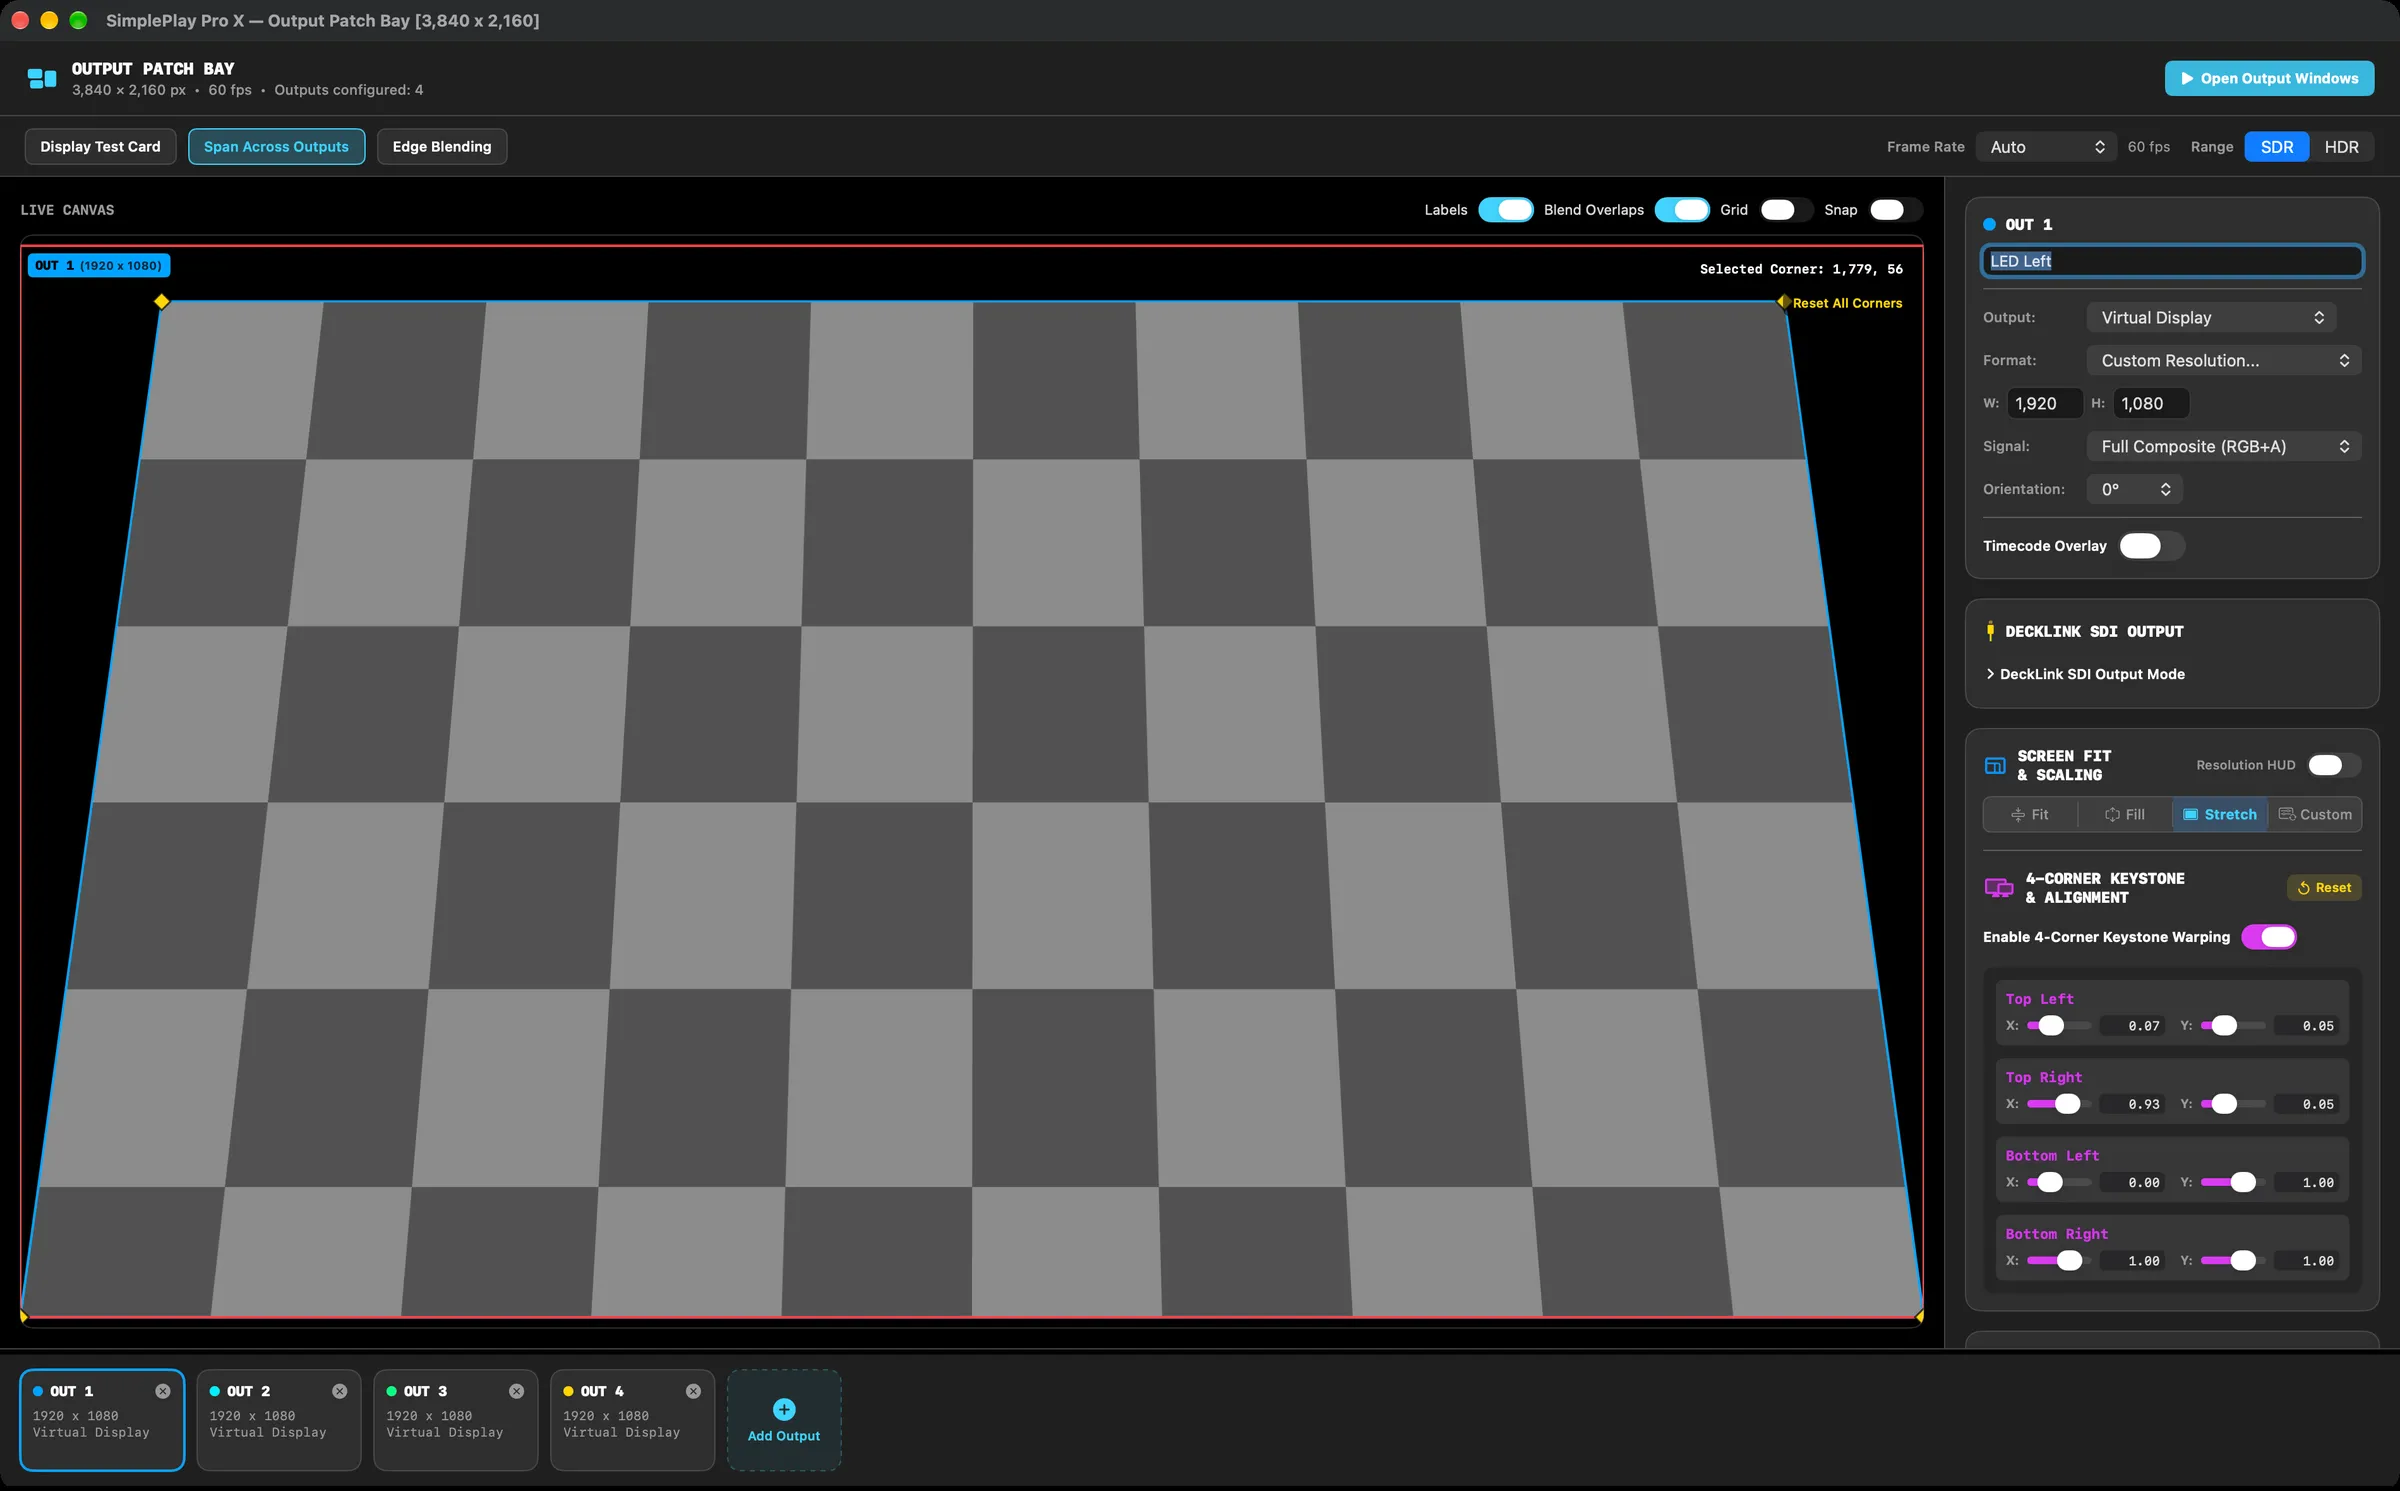This screenshot has width=2400, height=1491.
Task: Select the Fit scaling mode
Action: pos(2030,815)
